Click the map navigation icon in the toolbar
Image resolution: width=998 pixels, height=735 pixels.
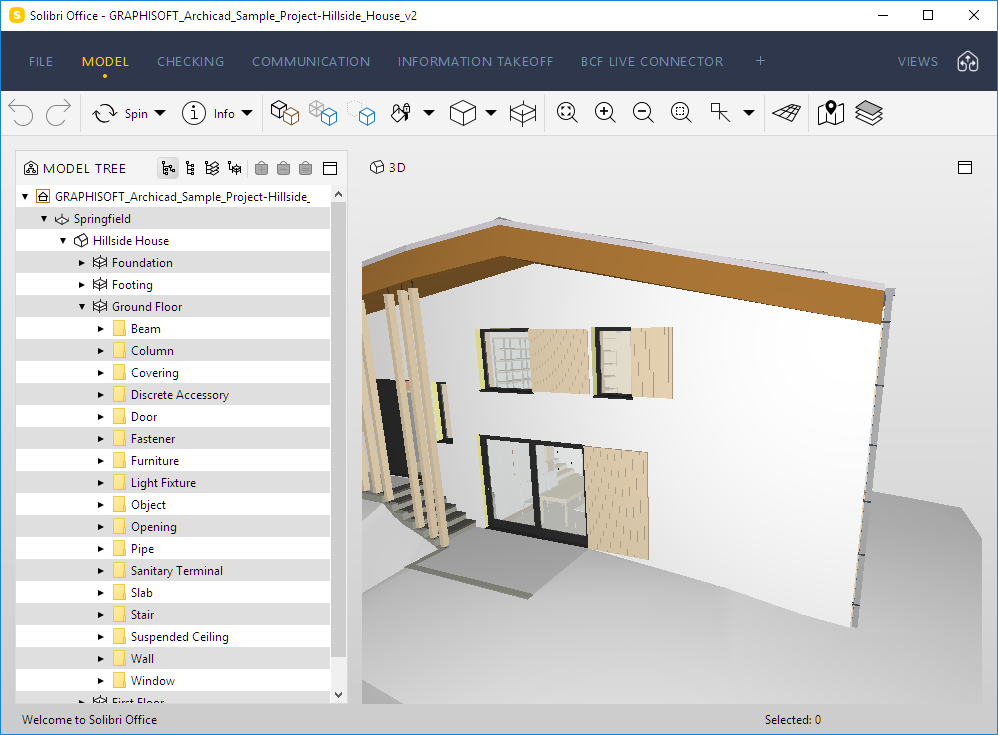[x=829, y=113]
